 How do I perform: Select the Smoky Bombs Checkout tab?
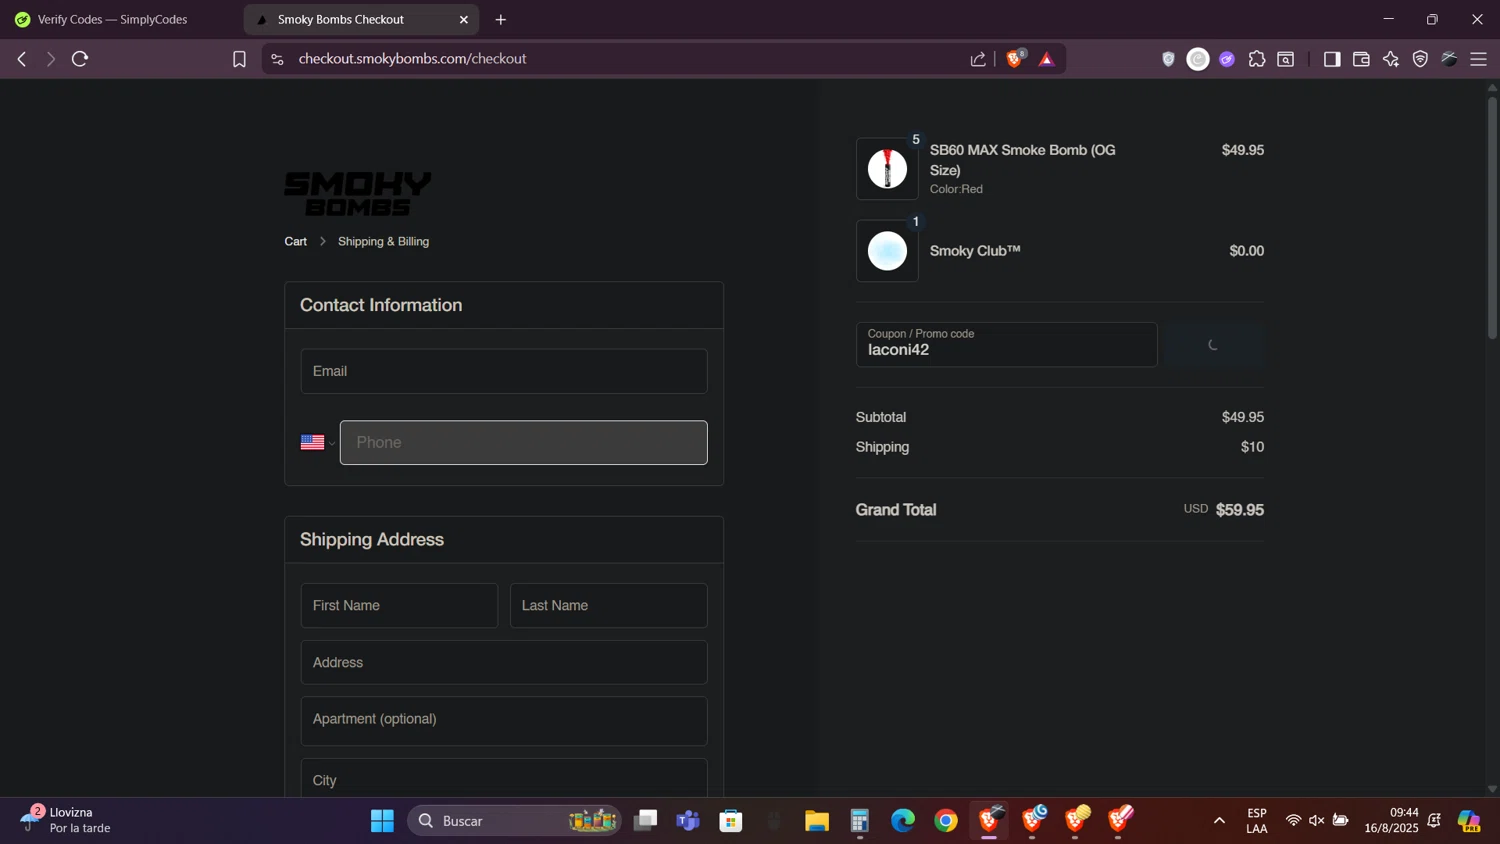pyautogui.click(x=361, y=19)
